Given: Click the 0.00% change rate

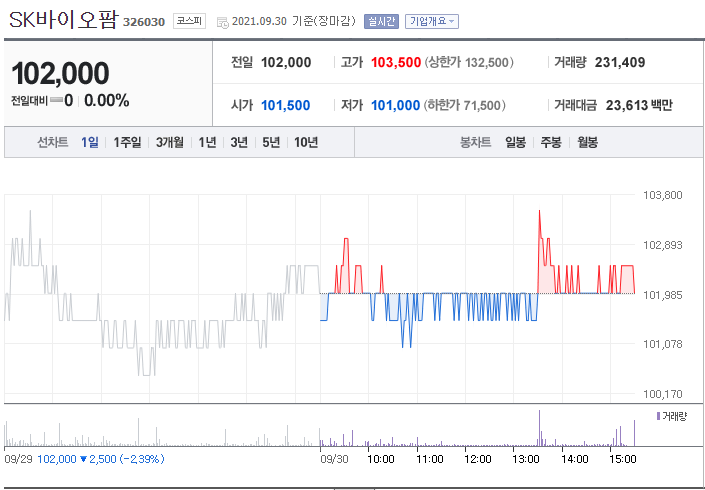Looking at the screenshot, I should point(107,100).
